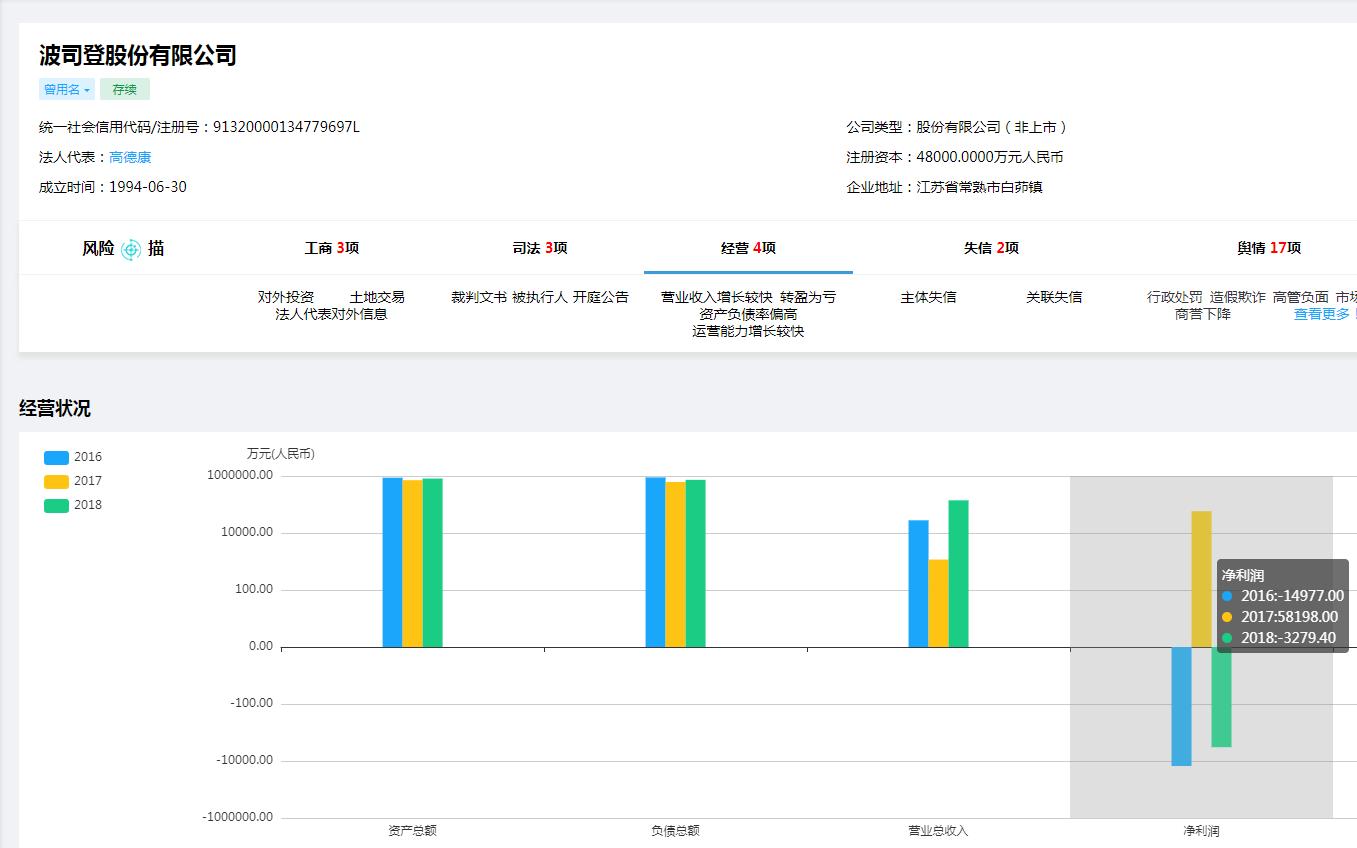This screenshot has width=1357, height=848.
Task: Toggle the 2016 legend series
Action: coord(73,457)
